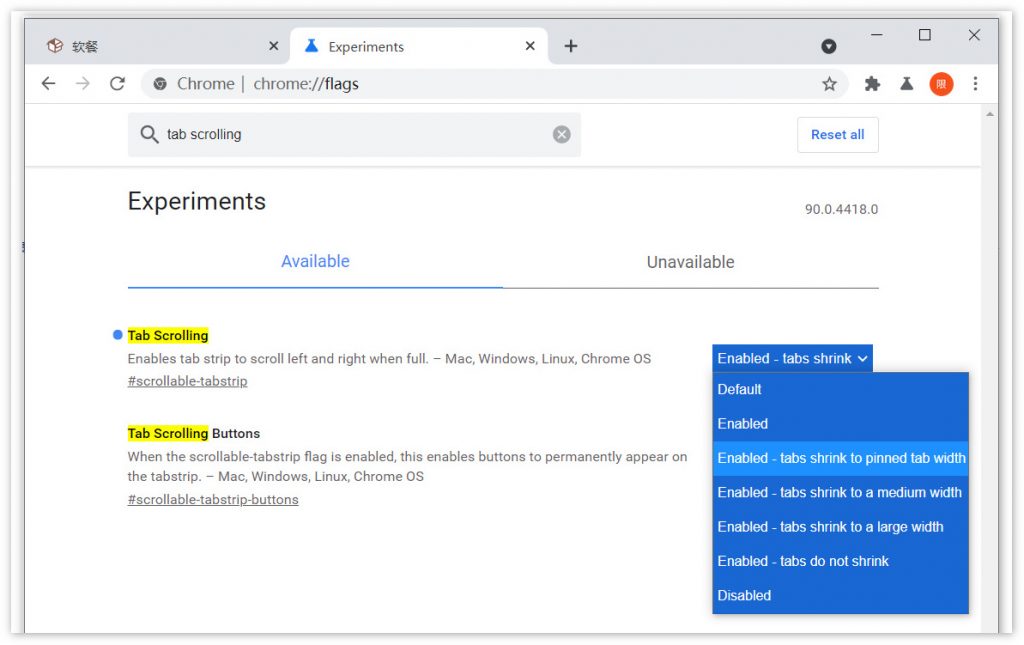Open the #scrollable-tabstrip-buttons link
Viewport: 1024px width, 645px height.
(213, 499)
